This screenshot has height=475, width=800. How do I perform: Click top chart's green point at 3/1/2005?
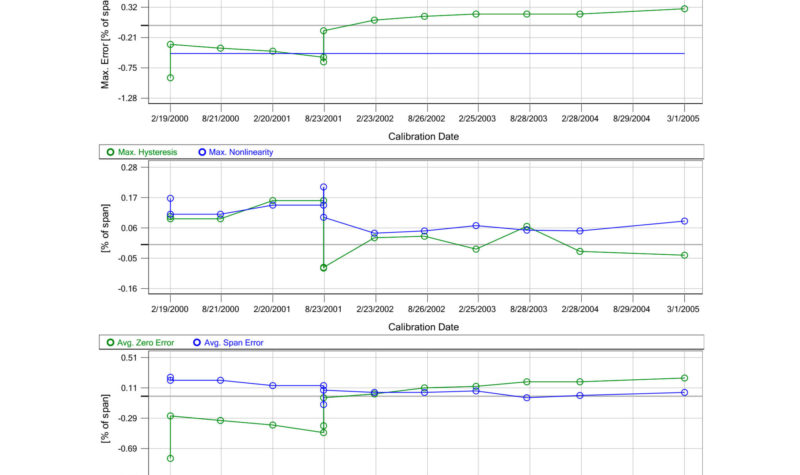pos(684,8)
